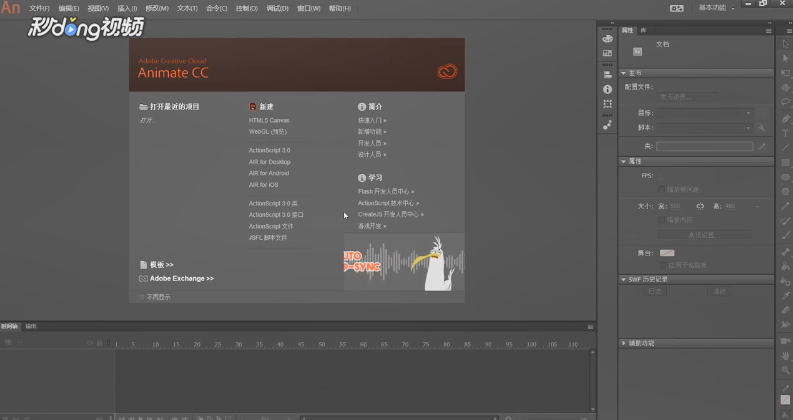The image size is (793, 420).
Task: Select the Camera tool
Action: point(785,341)
